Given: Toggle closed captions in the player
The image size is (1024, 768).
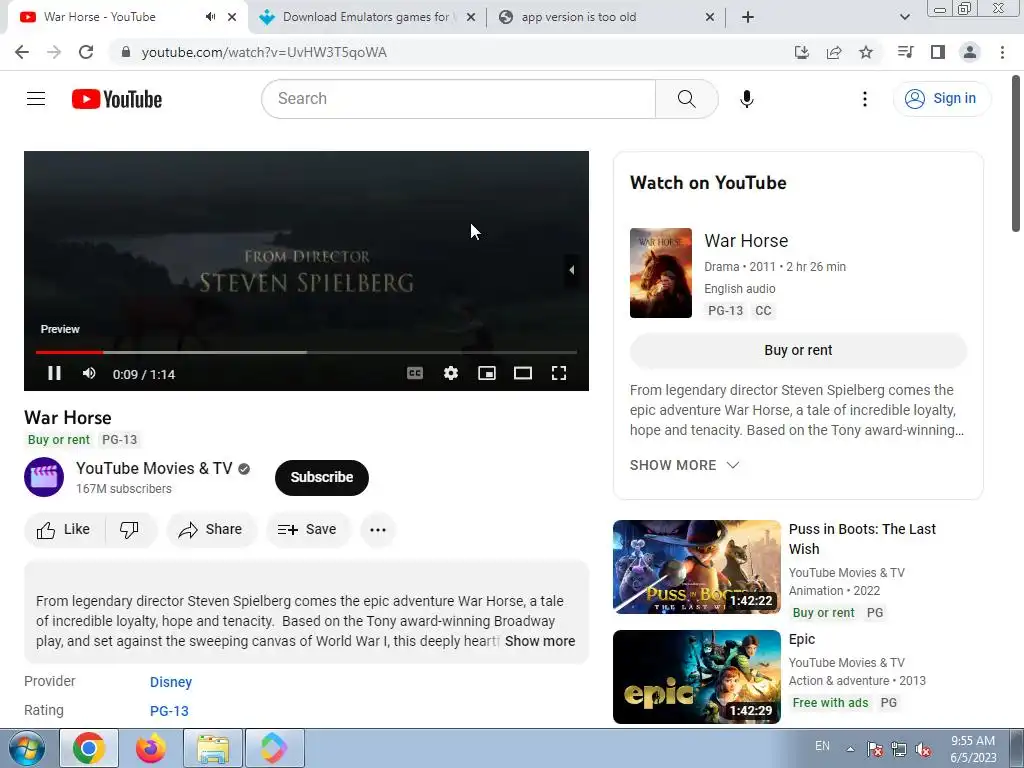Looking at the screenshot, I should [x=415, y=373].
